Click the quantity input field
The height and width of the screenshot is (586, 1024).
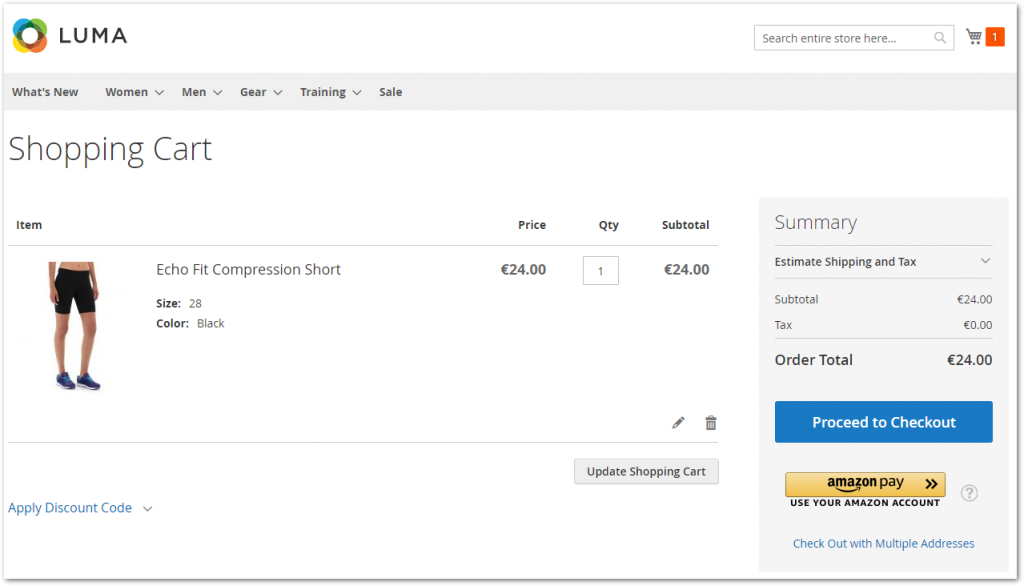tap(600, 270)
